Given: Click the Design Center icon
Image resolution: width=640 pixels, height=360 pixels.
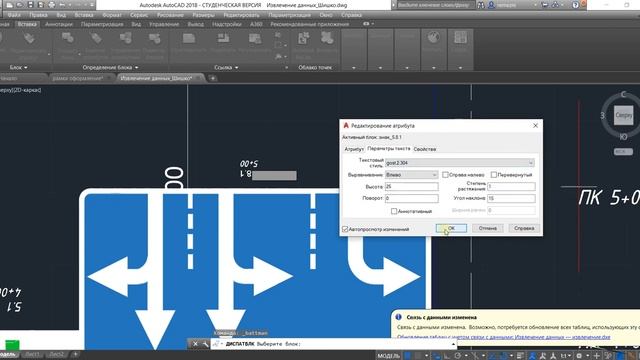Looking at the screenshot, I should (460, 38).
